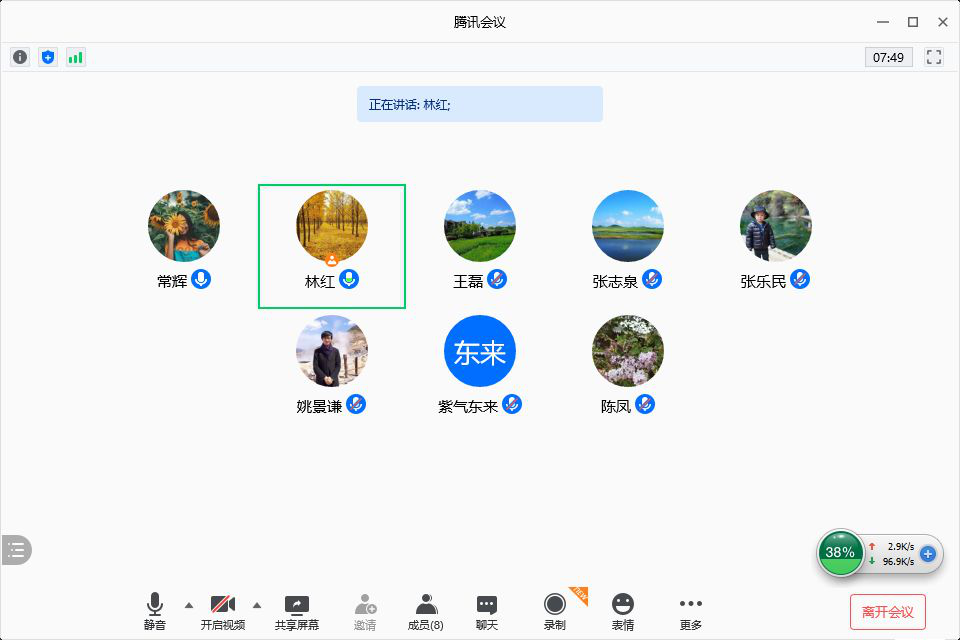Mute the microphone
Screen dimensions: 960x640
pyautogui.click(x=154, y=611)
